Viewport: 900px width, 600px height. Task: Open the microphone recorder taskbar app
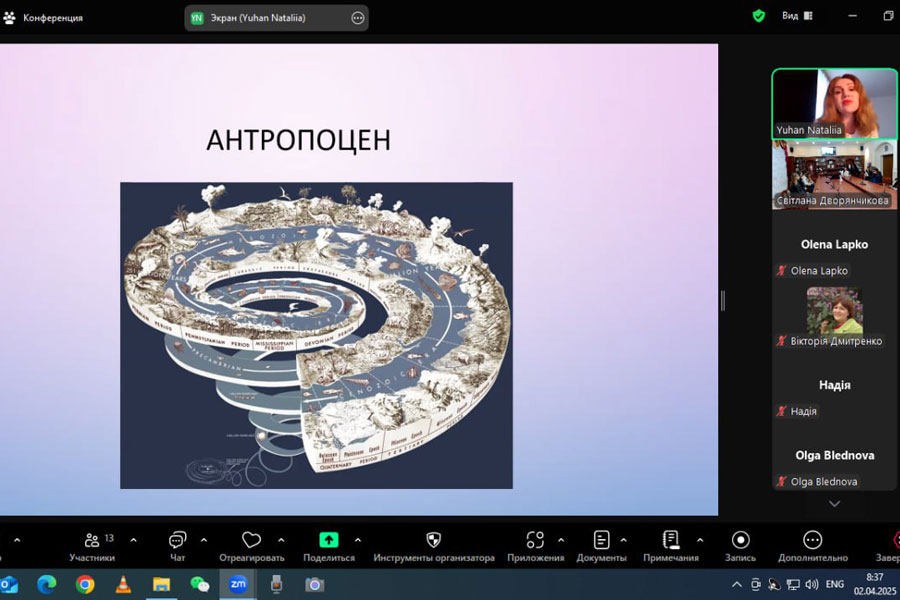276,584
